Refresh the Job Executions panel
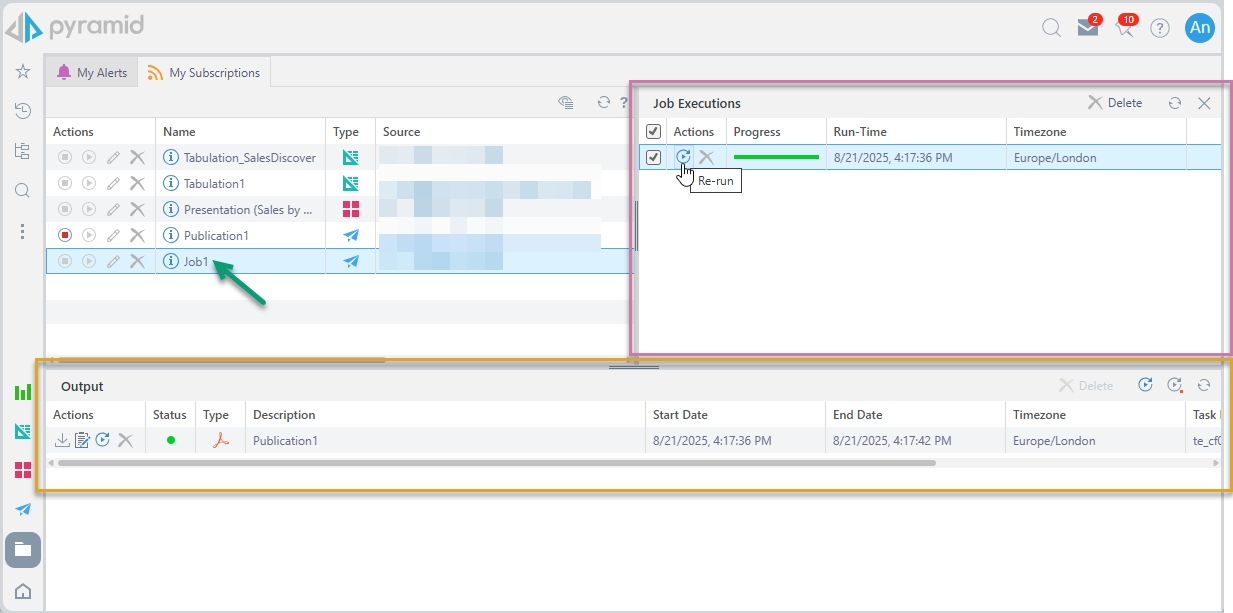Screen dimensions: 1233x613 tap(1175, 103)
